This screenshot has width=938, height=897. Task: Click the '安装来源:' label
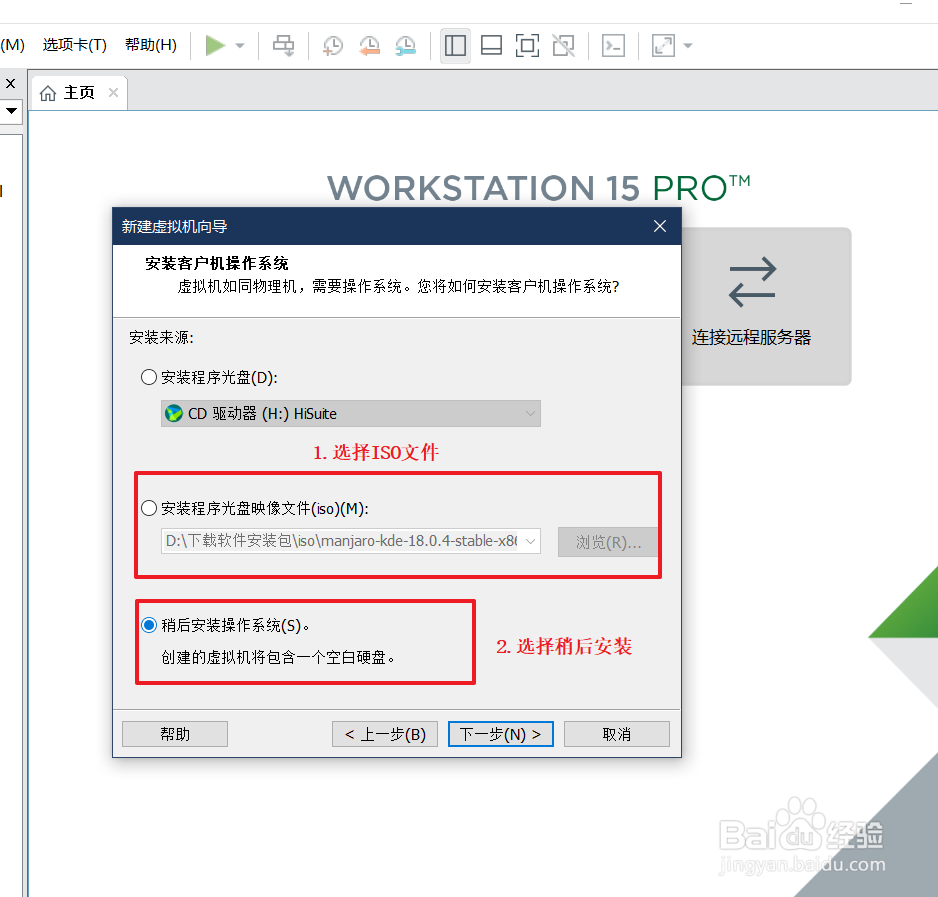162,337
